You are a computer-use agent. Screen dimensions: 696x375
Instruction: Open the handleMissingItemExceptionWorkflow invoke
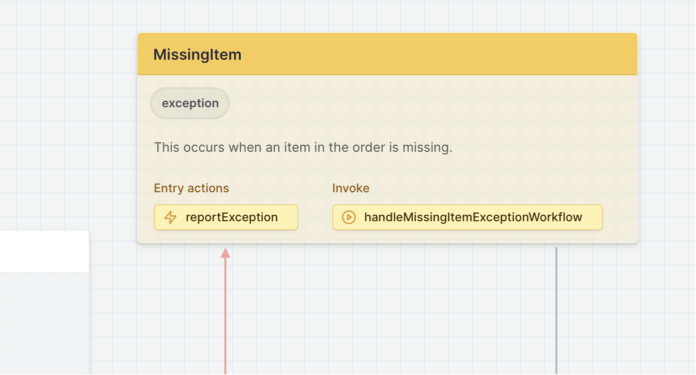pyautogui.click(x=467, y=217)
